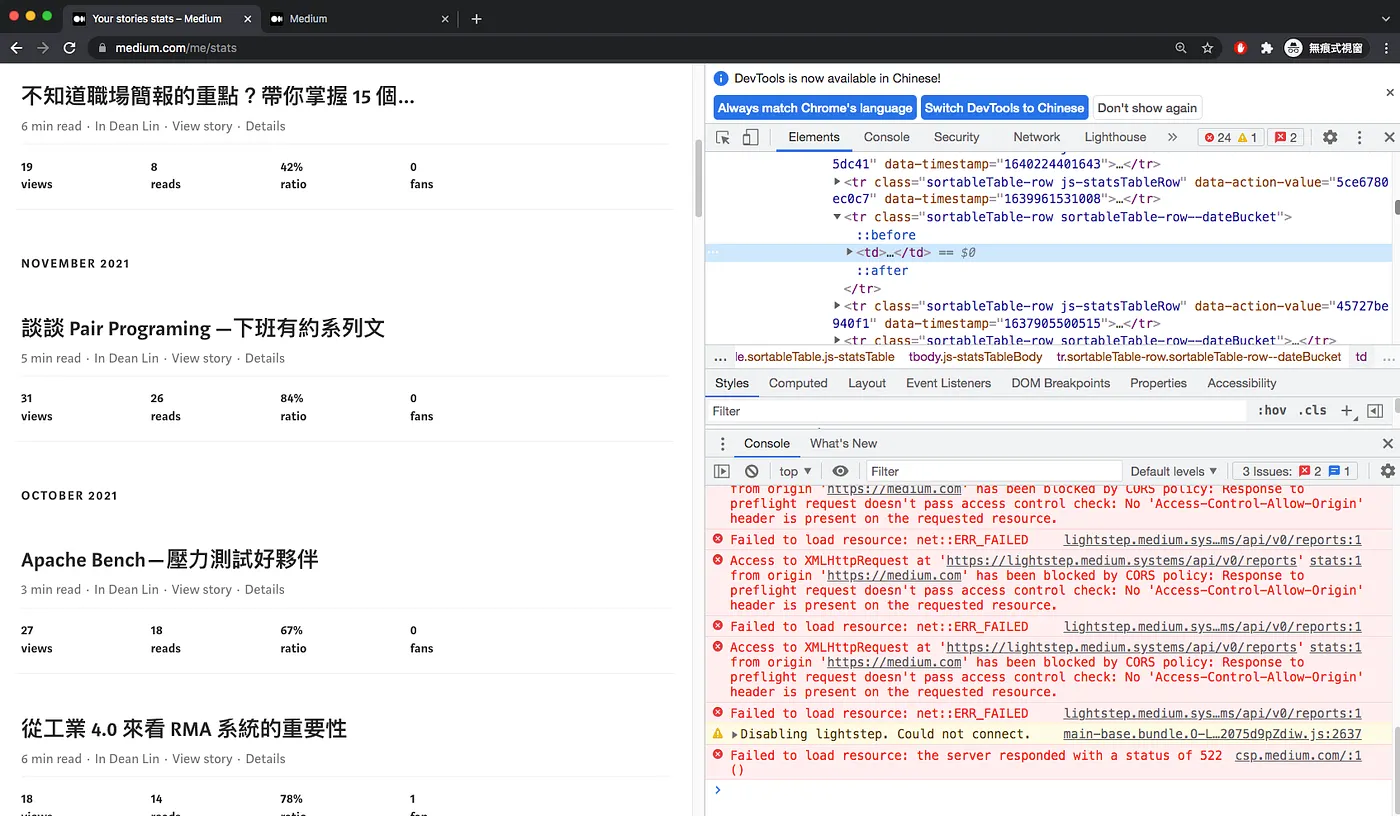Click the console Filter input field

coord(992,471)
